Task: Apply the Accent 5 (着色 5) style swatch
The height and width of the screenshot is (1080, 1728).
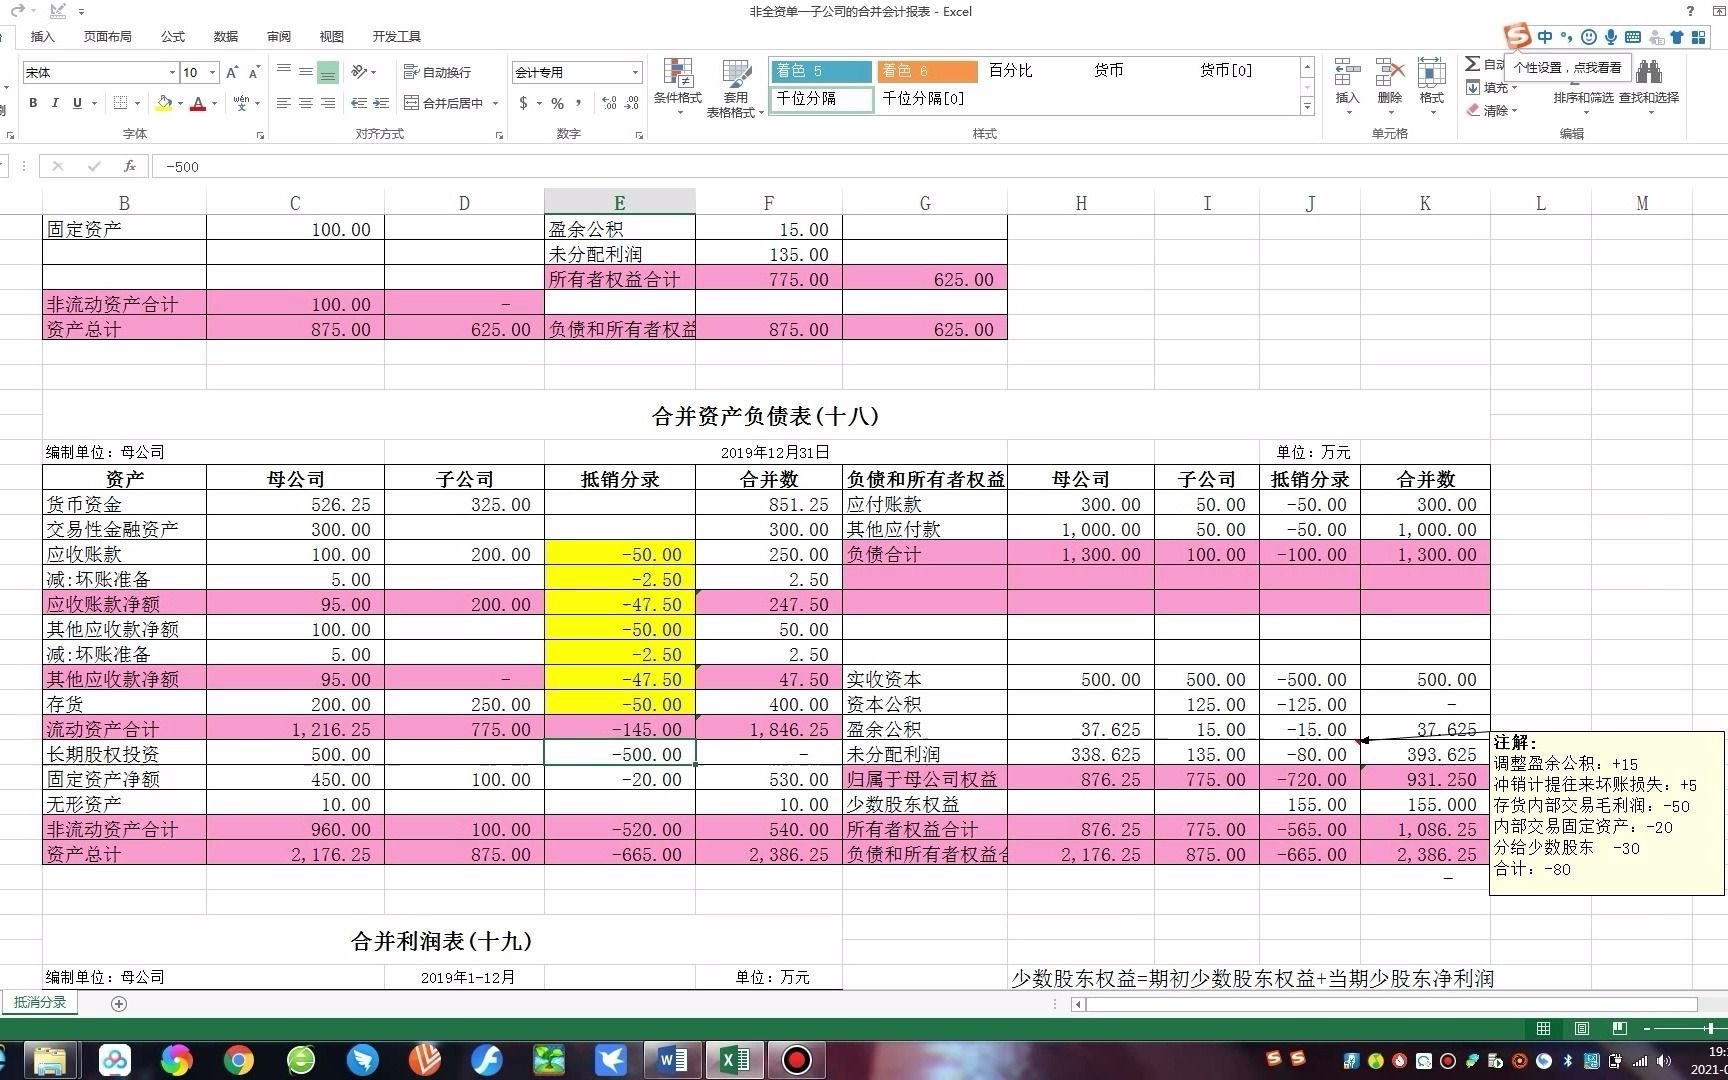Action: (822, 70)
